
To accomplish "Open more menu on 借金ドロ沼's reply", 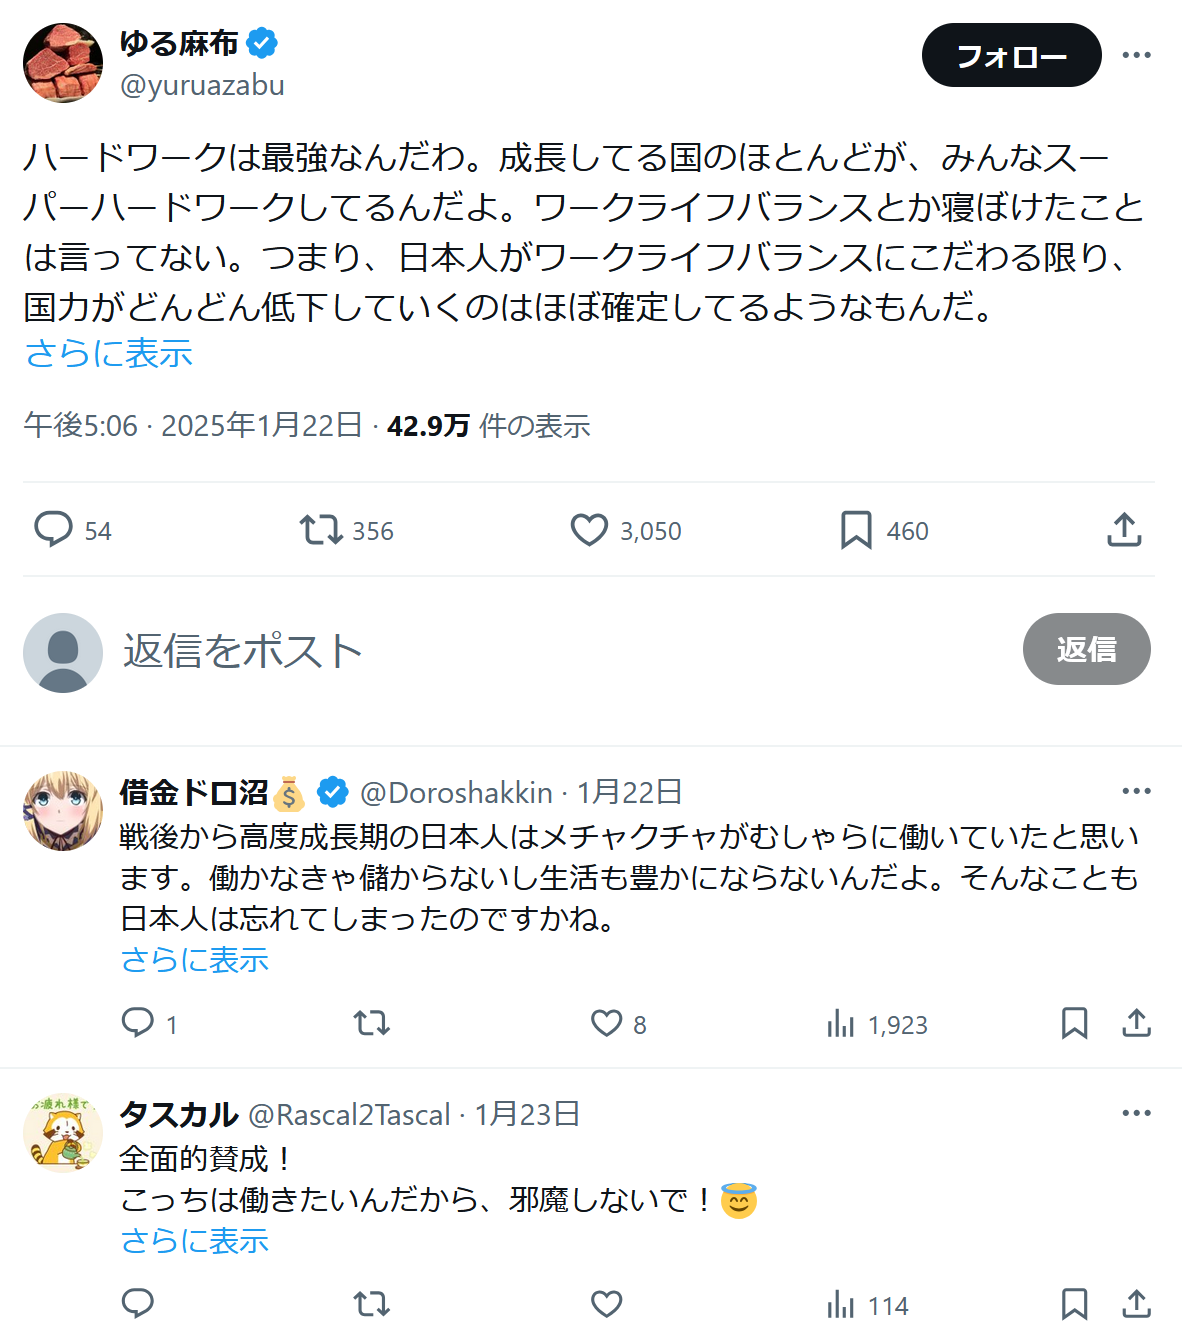I will (1136, 791).
